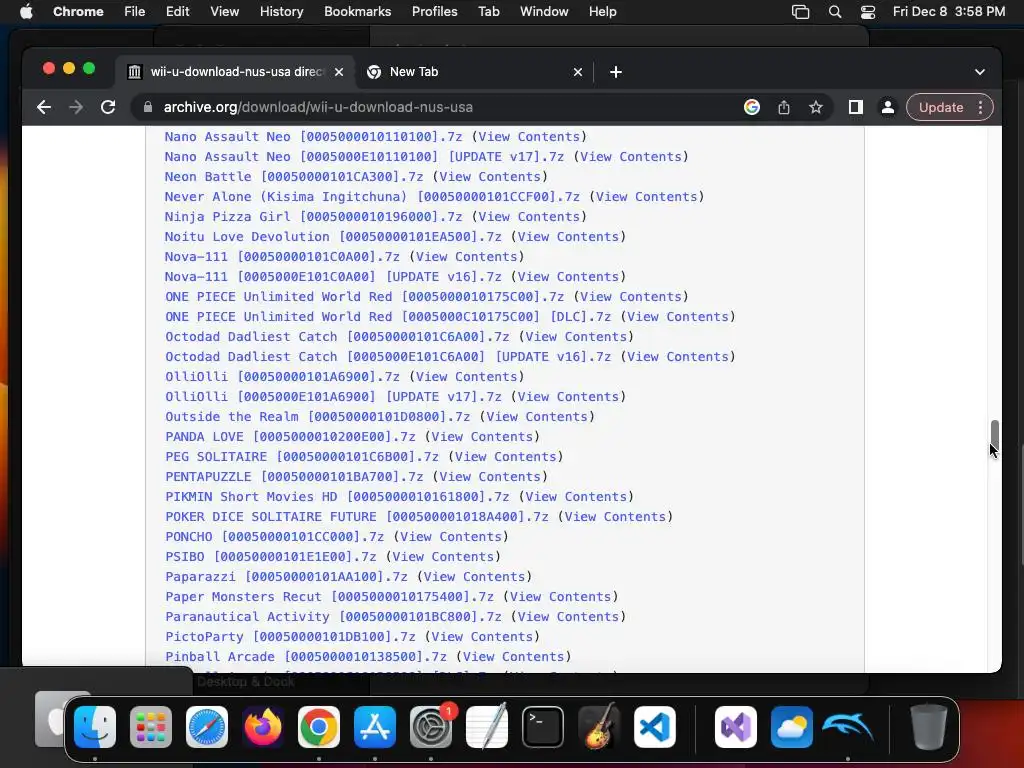1024x768 pixels.
Task: View Contents of PANDA LOVE archive
Action: 482,437
